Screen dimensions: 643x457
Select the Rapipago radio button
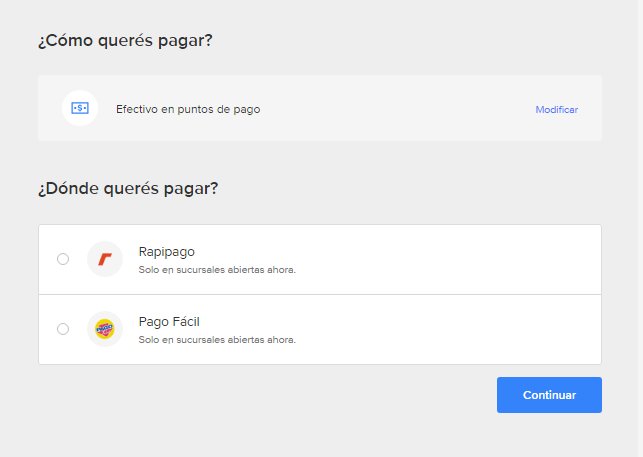point(63,259)
